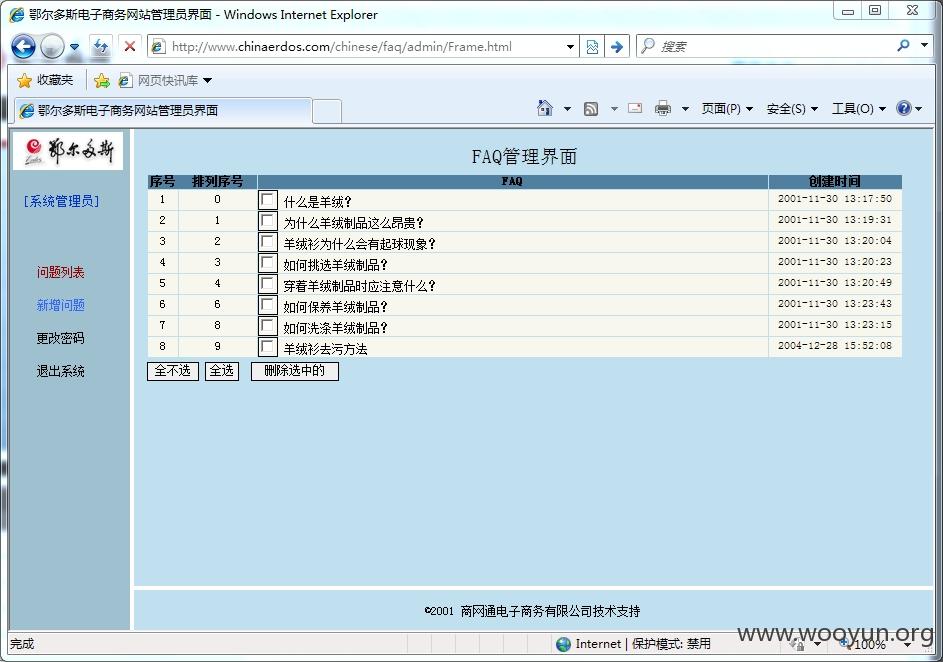Select the 鄂尔多斯电子商务网站管理员界面 tab
This screenshot has width=943, height=662.
(162, 111)
